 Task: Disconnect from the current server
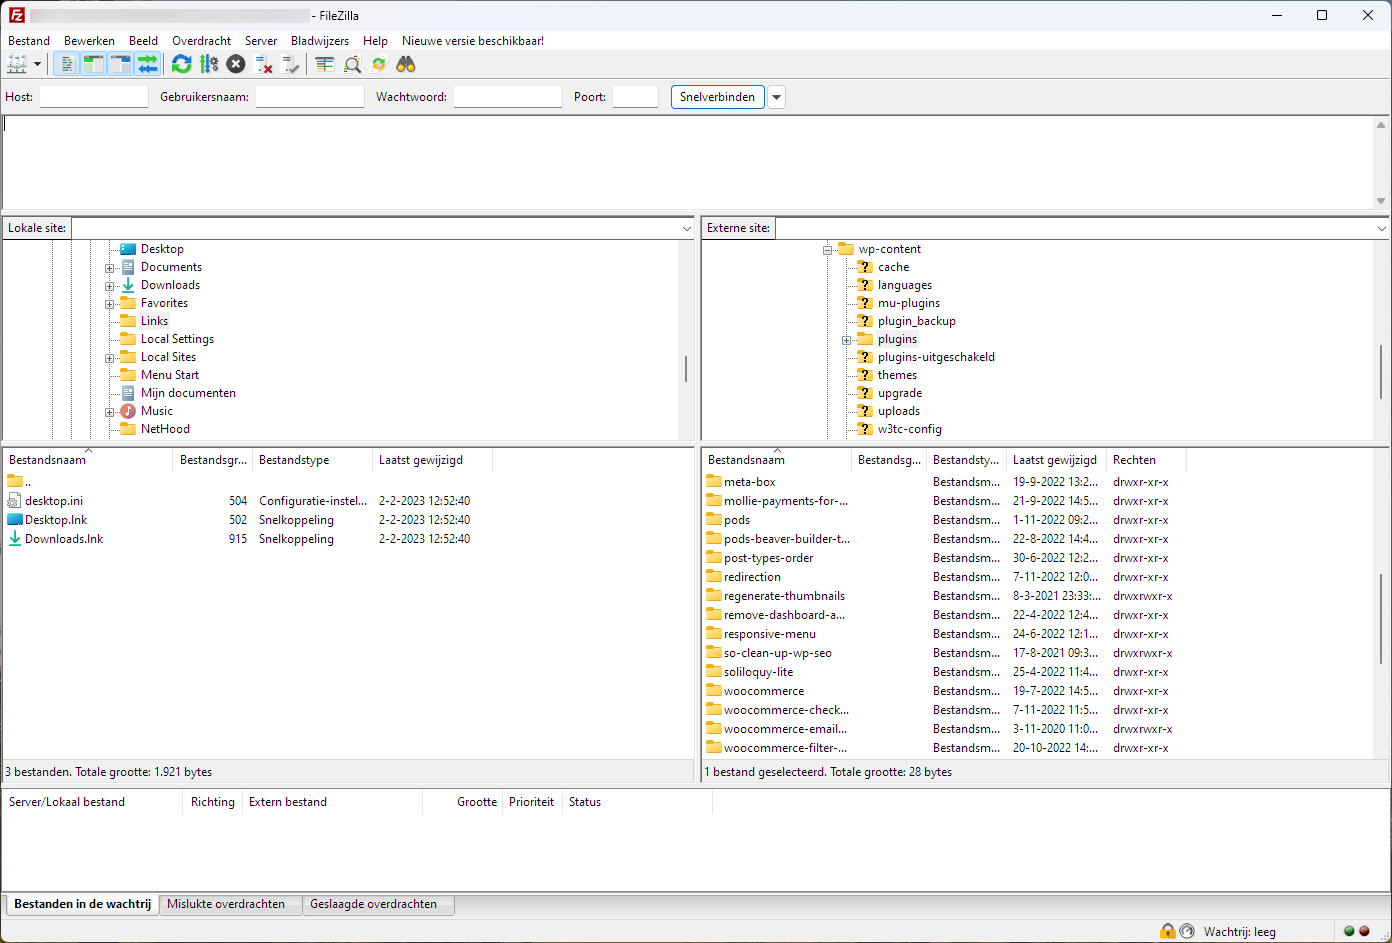click(x=263, y=64)
